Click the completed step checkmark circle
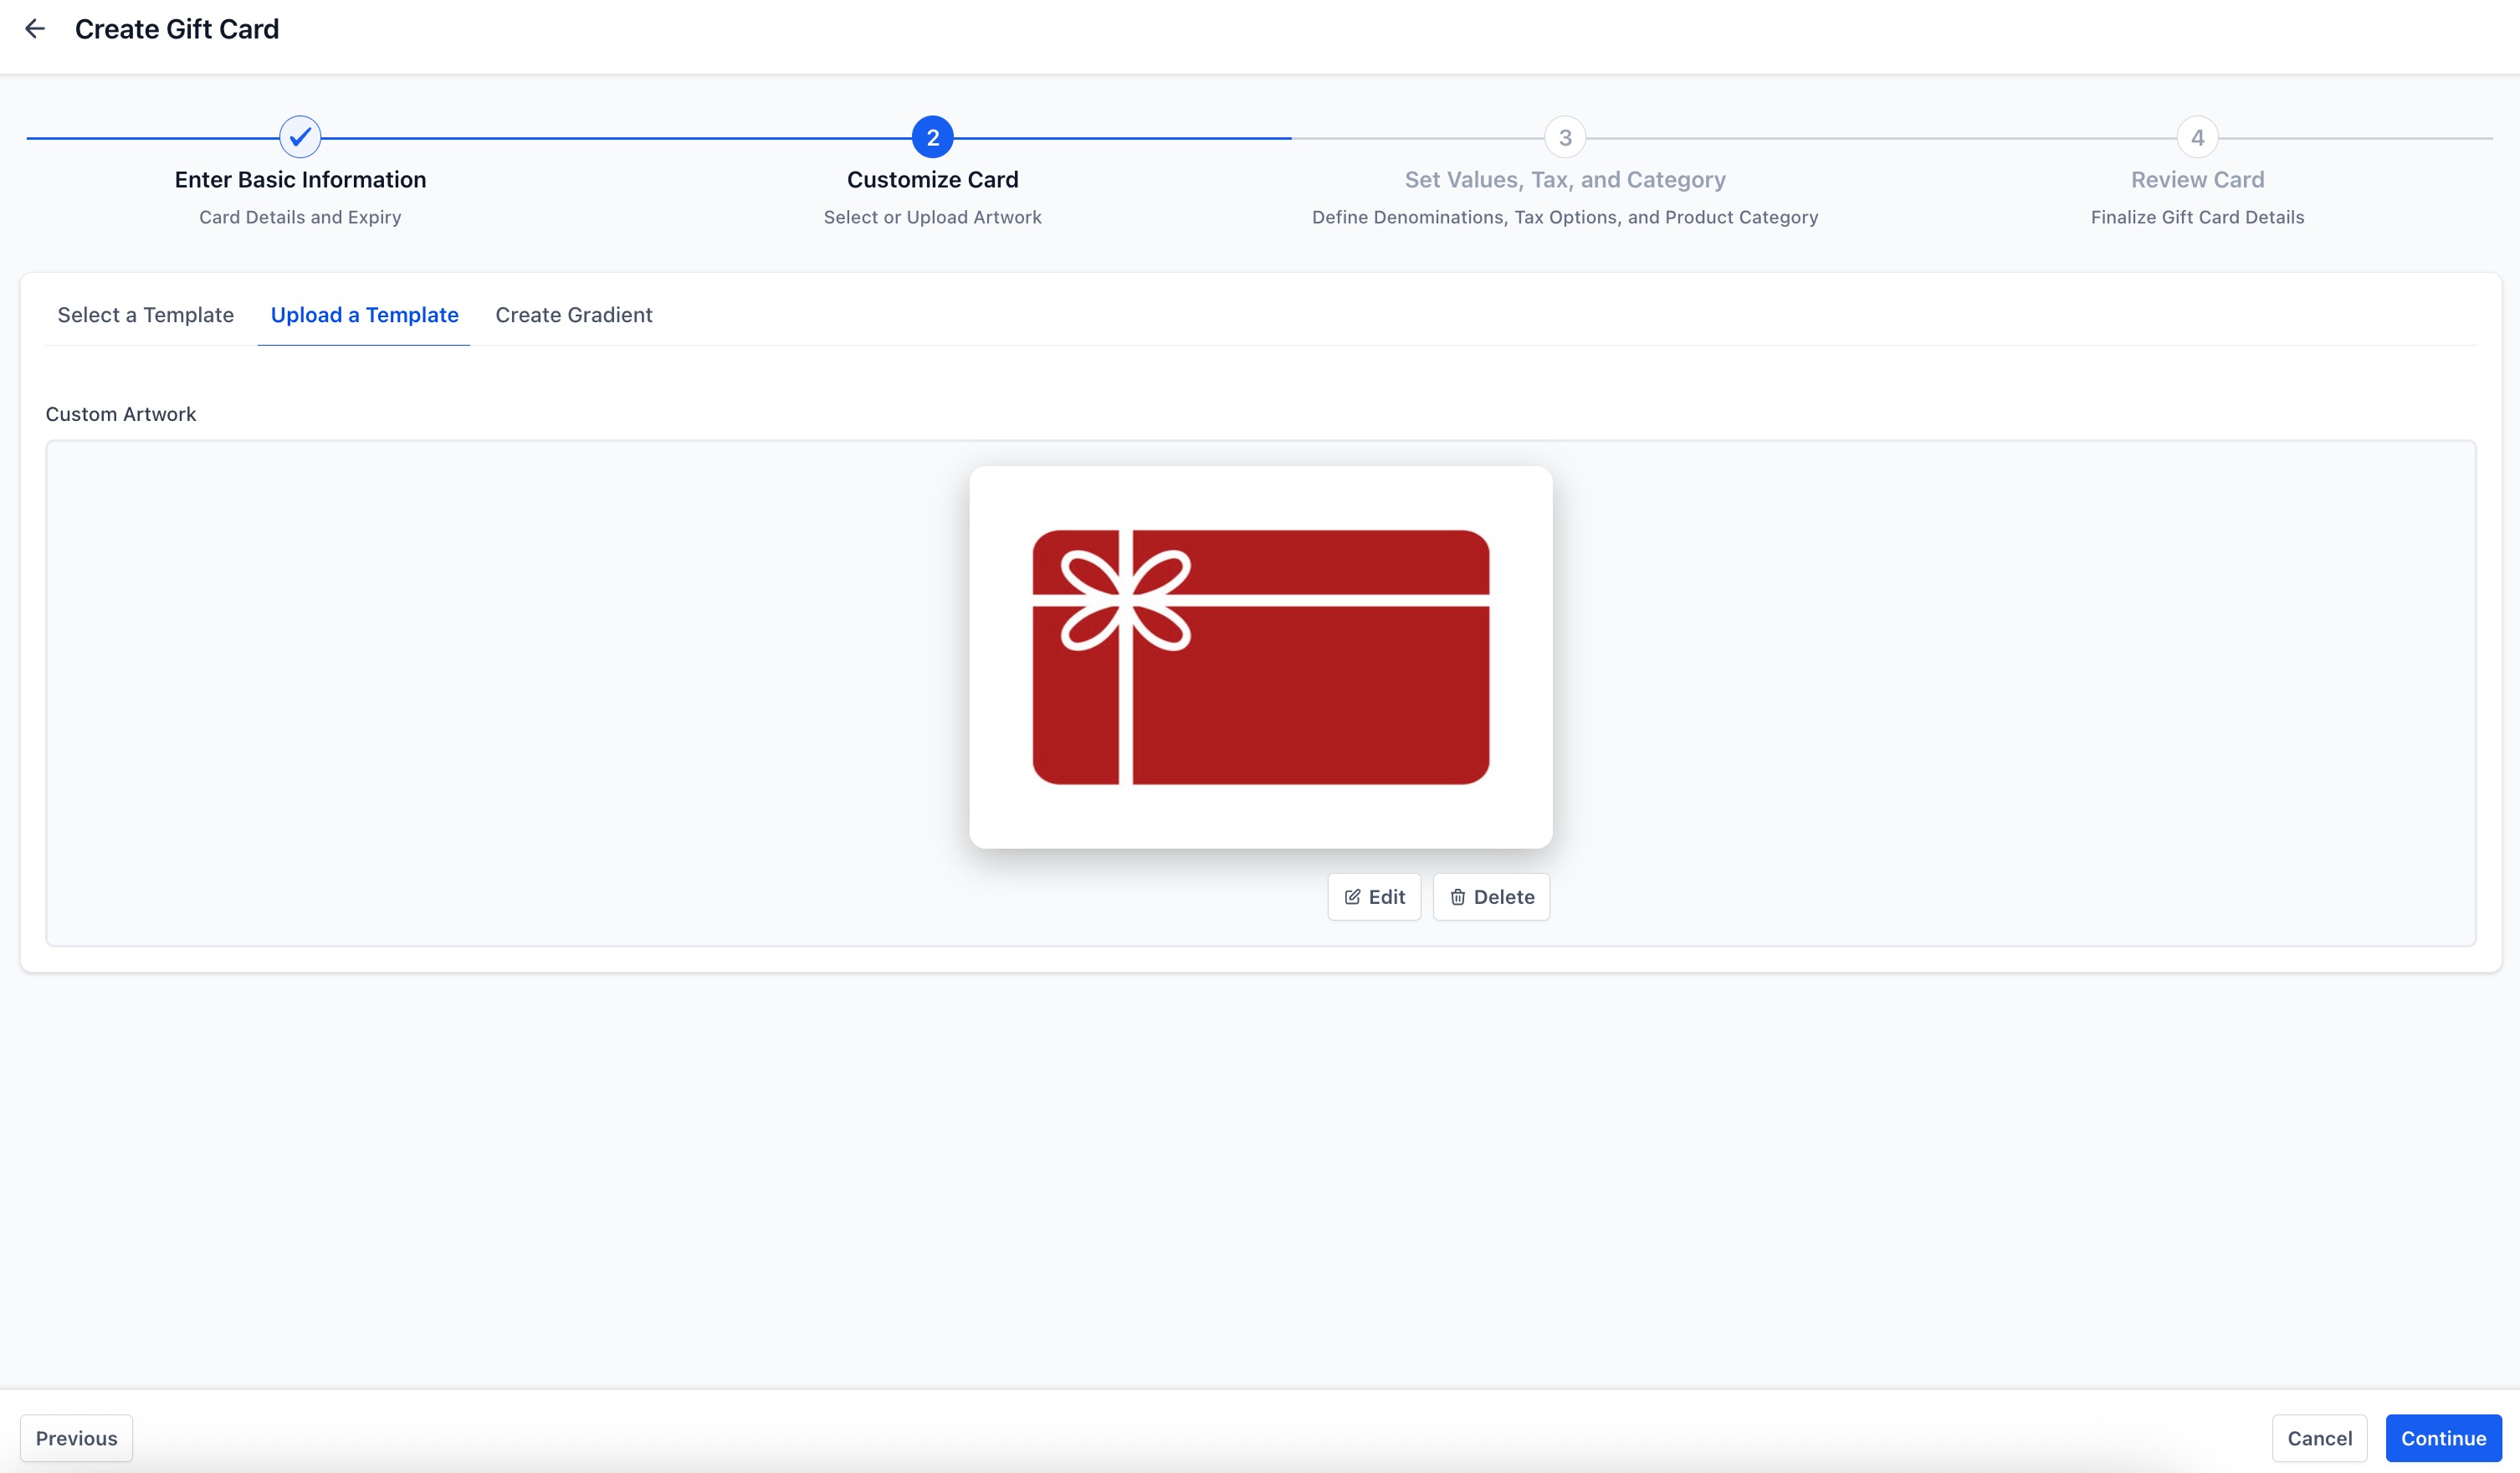 pyautogui.click(x=300, y=137)
